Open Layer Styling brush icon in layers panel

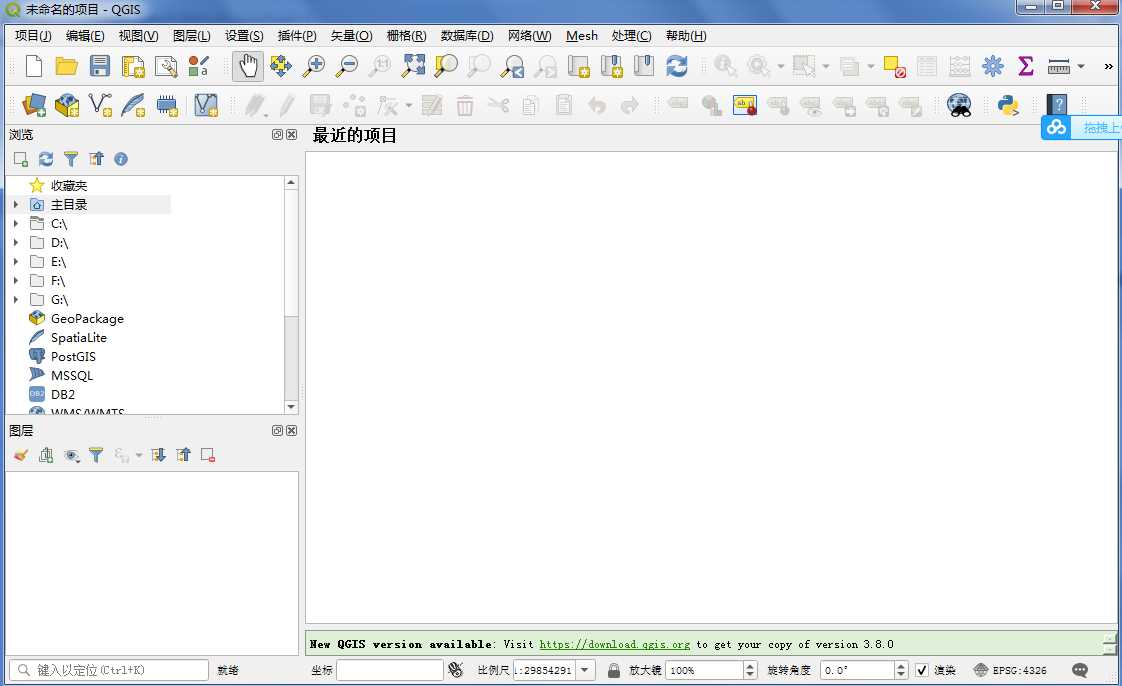point(21,455)
